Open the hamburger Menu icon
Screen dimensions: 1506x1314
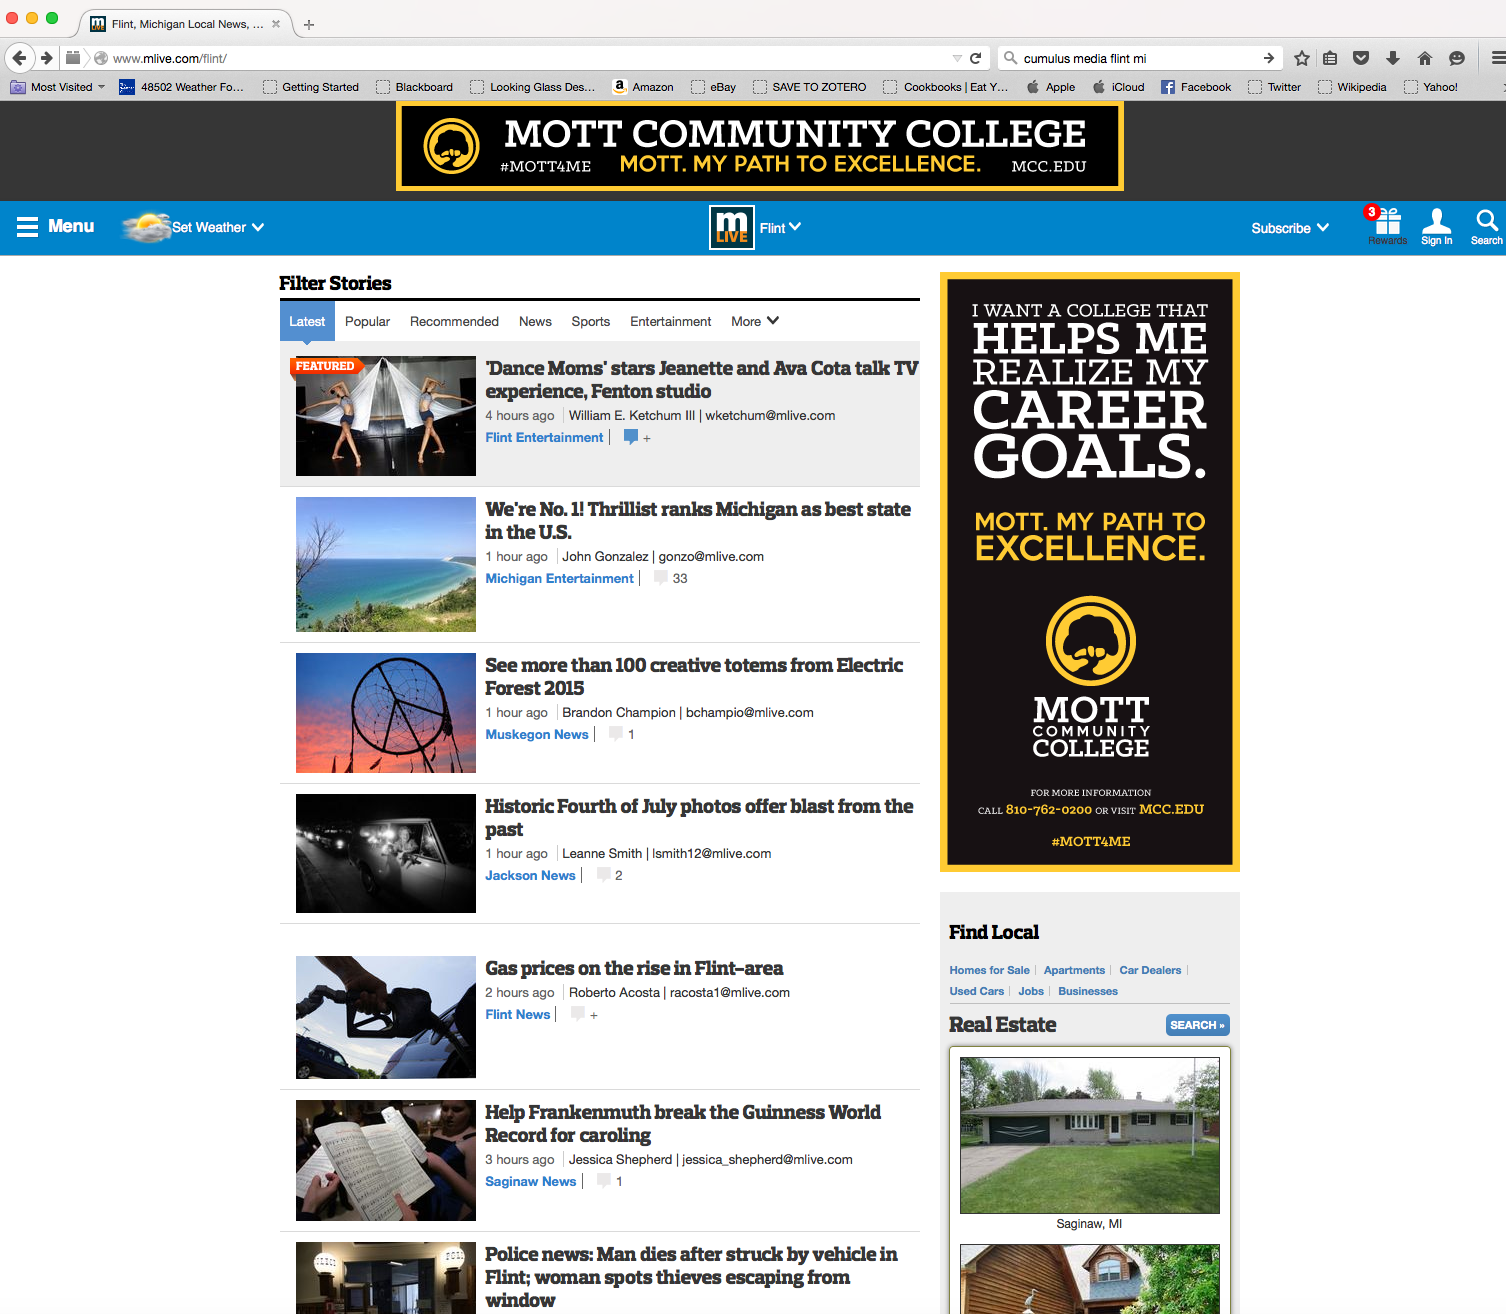[28, 227]
